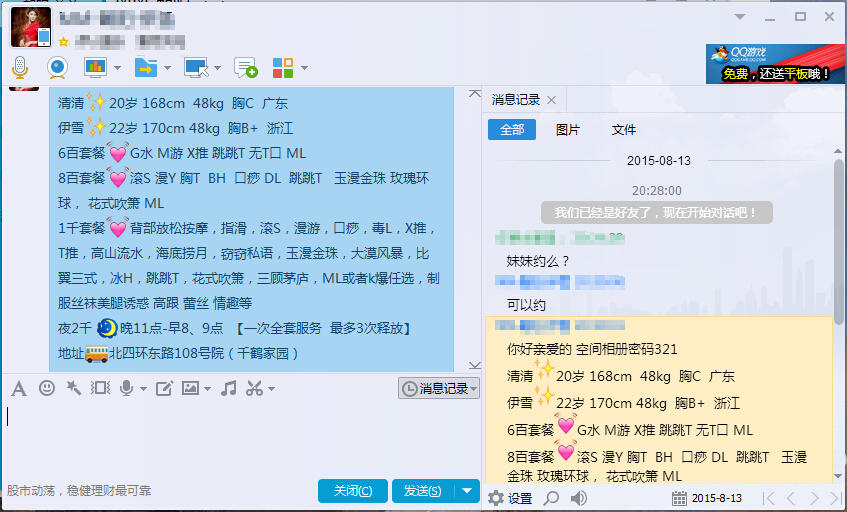This screenshot has width=847, height=512.
Task: Click the 我们已经是好友了 system notice
Action: point(657,213)
